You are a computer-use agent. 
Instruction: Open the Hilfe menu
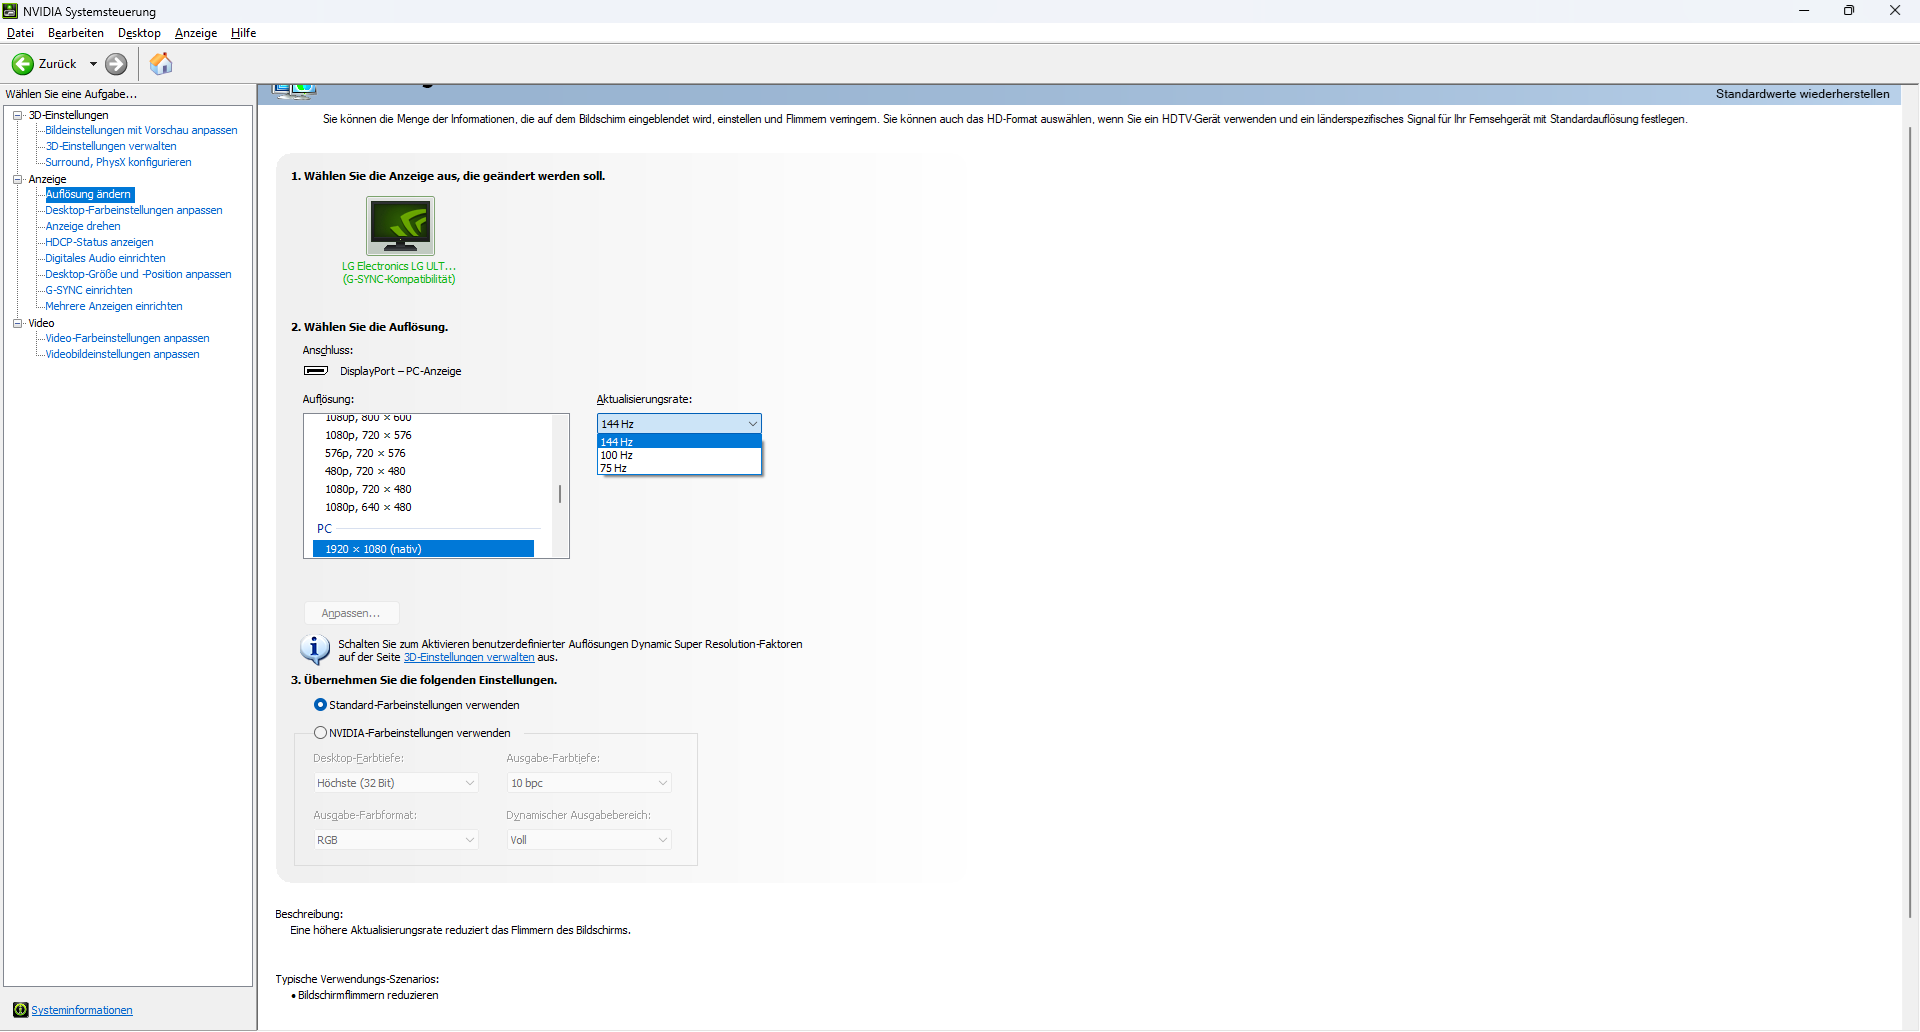[244, 33]
